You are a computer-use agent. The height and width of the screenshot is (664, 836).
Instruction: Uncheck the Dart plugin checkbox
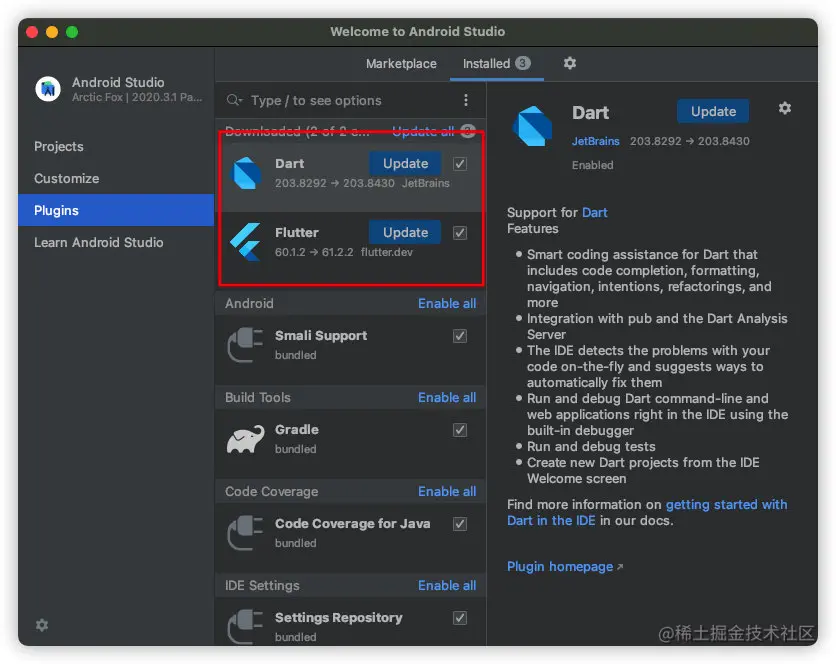click(460, 164)
